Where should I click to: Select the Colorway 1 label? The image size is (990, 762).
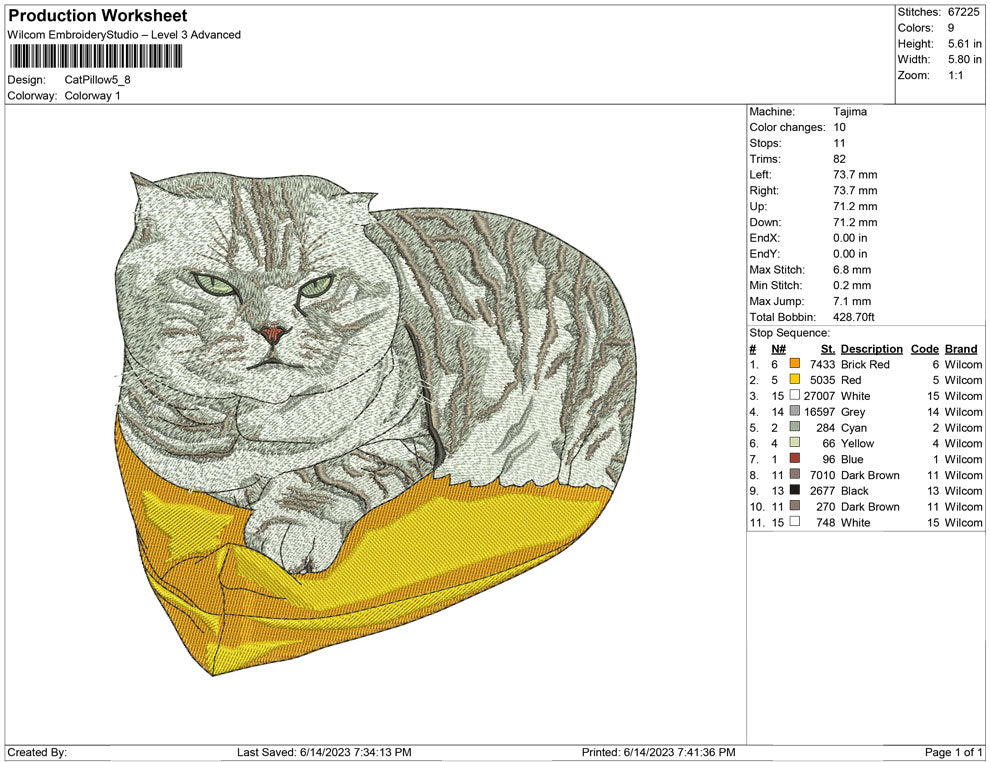[x=92, y=95]
